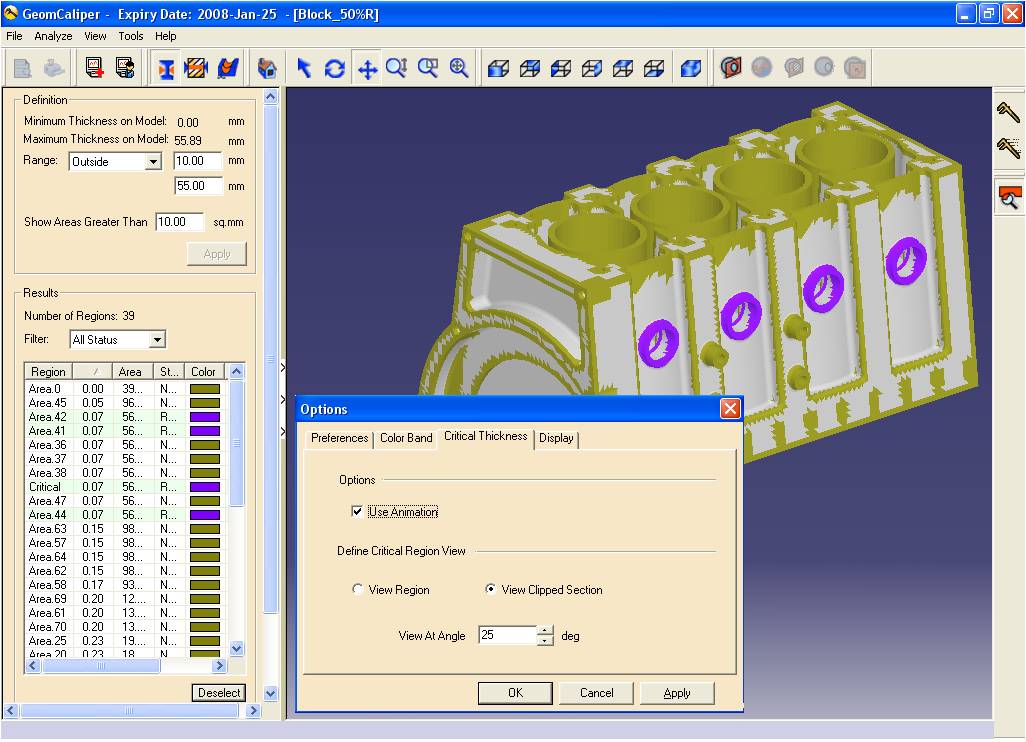Click the home view toolbar icon

coord(266,68)
